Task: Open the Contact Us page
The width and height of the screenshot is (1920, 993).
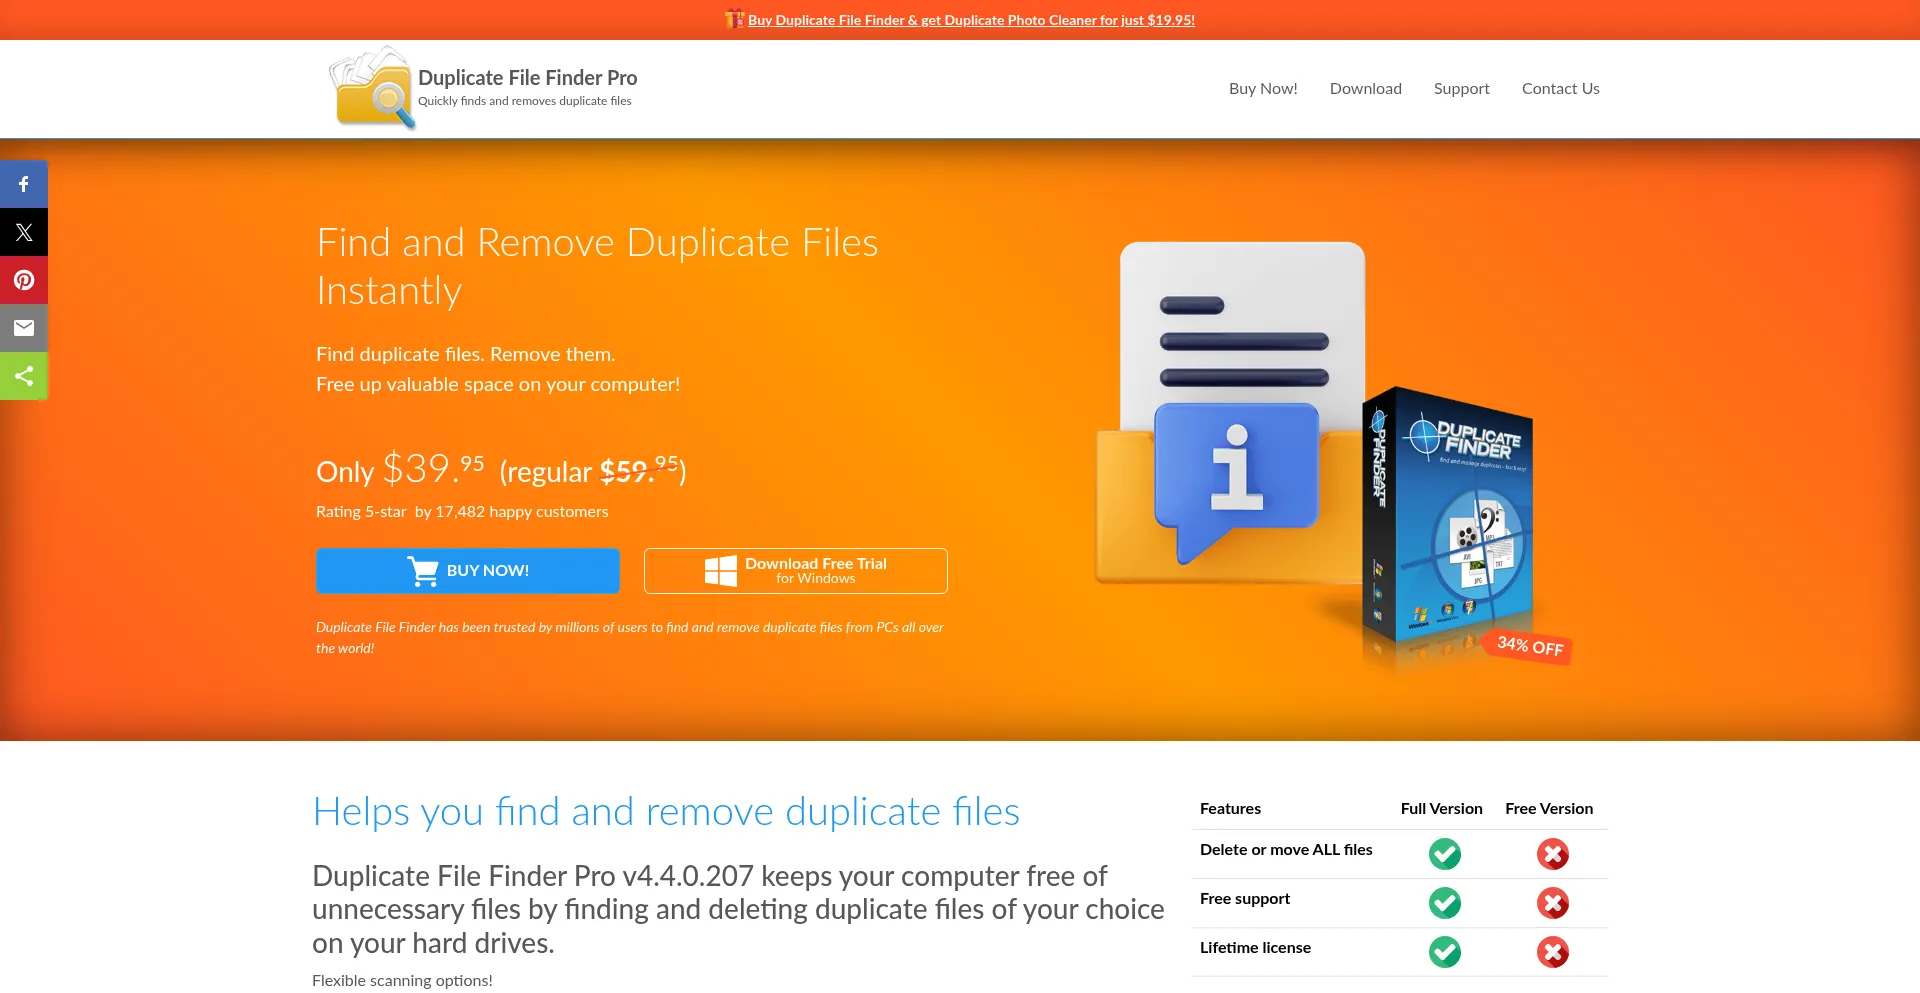Action: tap(1560, 89)
